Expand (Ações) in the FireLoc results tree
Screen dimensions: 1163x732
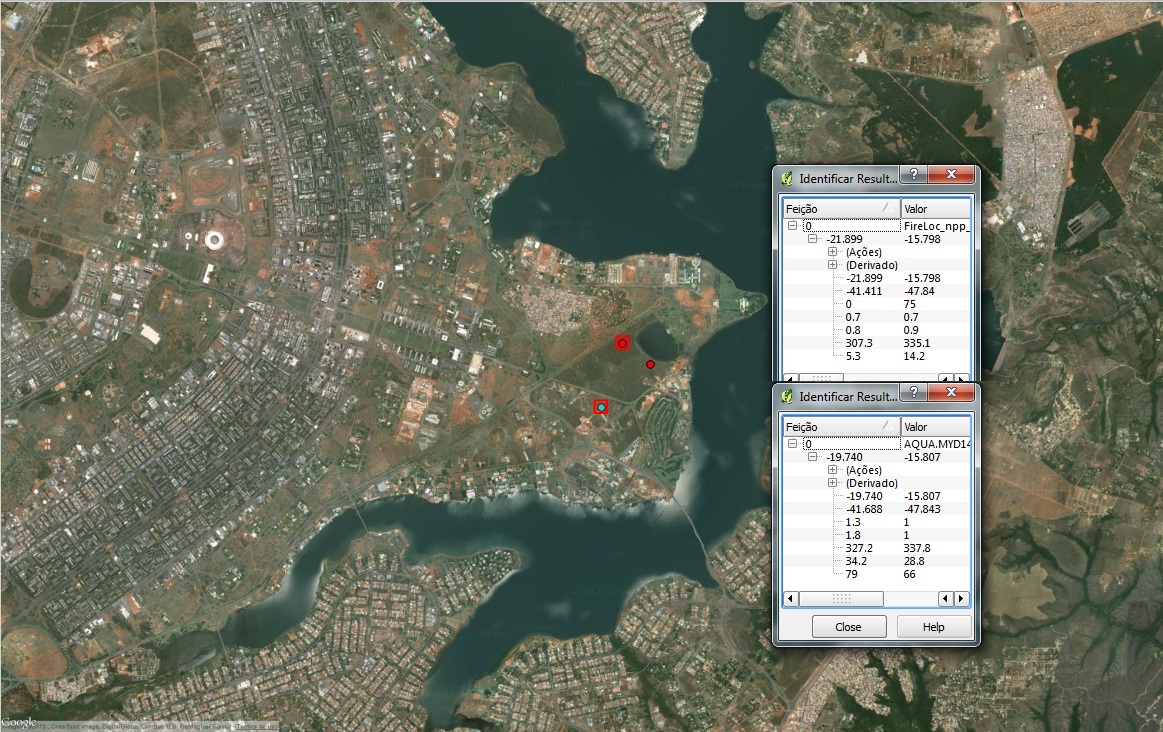pos(832,252)
